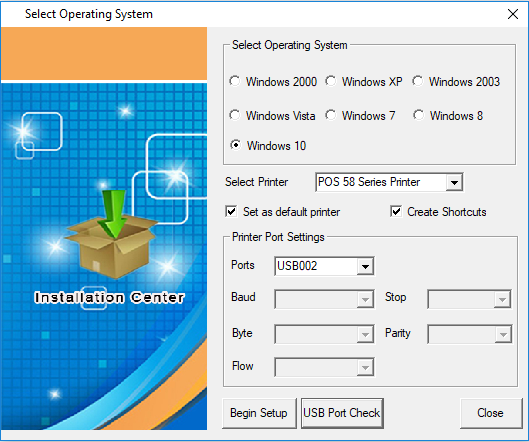
Task: Expand the Ports dropdown arrow
Action: click(x=365, y=266)
